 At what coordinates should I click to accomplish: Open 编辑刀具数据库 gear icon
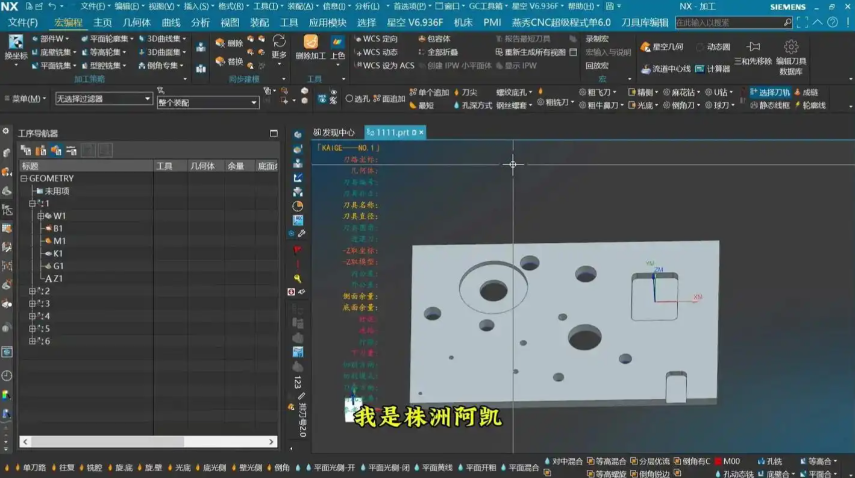(791, 47)
